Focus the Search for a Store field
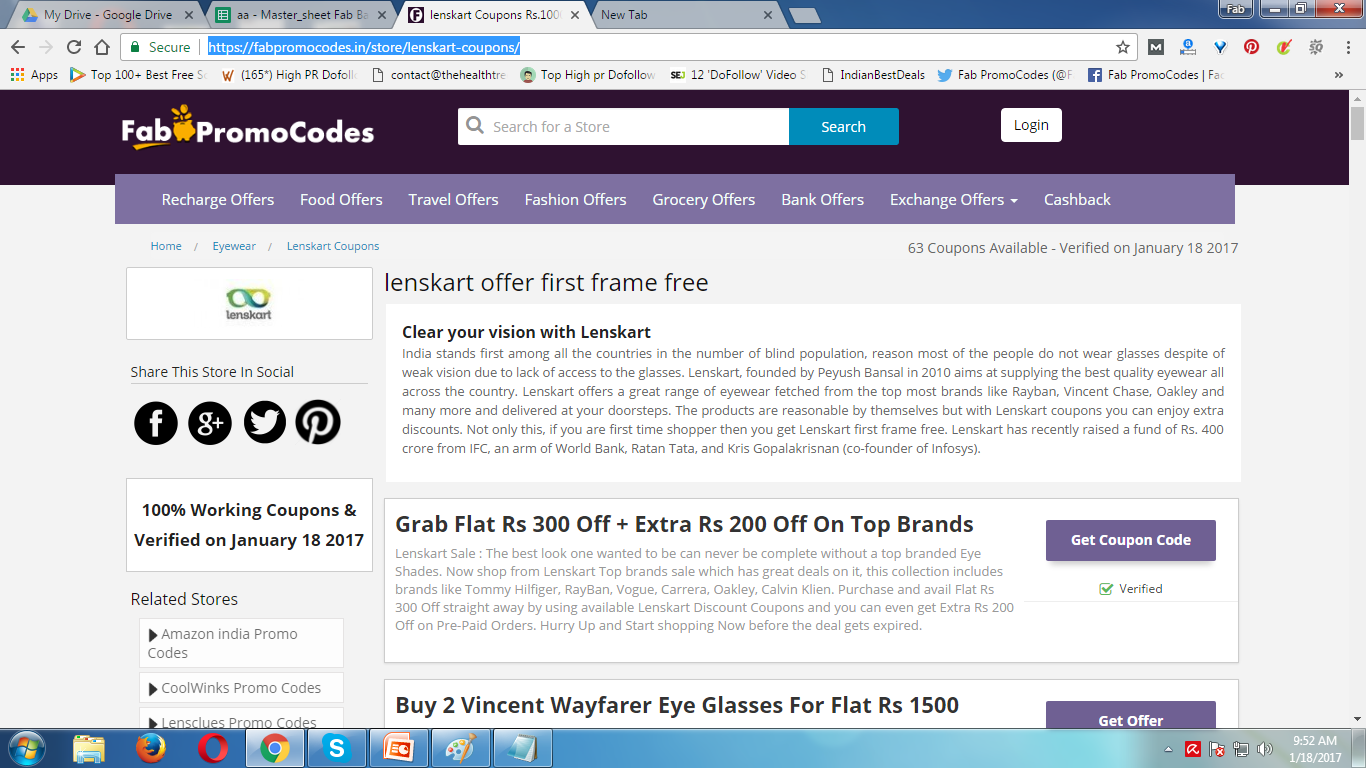This screenshot has height=768, width=1366. point(624,127)
